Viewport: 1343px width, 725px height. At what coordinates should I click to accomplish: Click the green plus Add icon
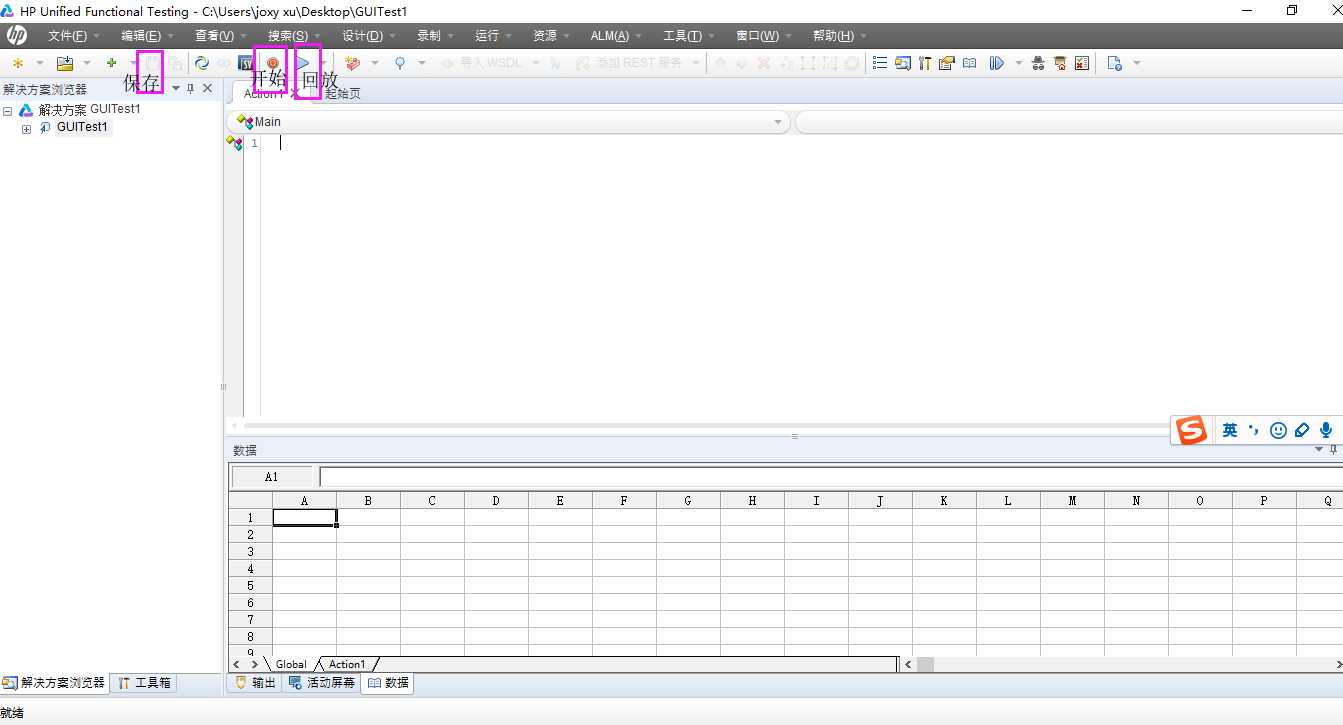tap(111, 63)
